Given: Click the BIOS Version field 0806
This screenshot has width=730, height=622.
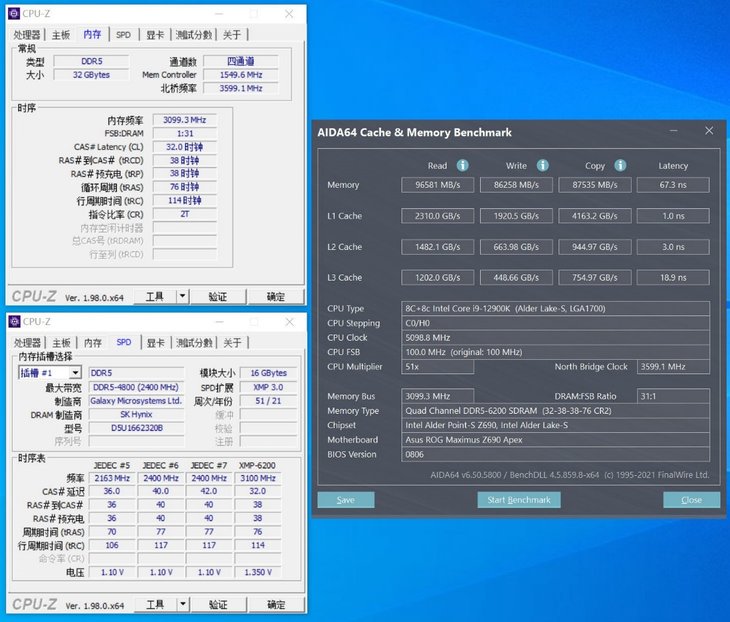Looking at the screenshot, I should tap(555, 454).
